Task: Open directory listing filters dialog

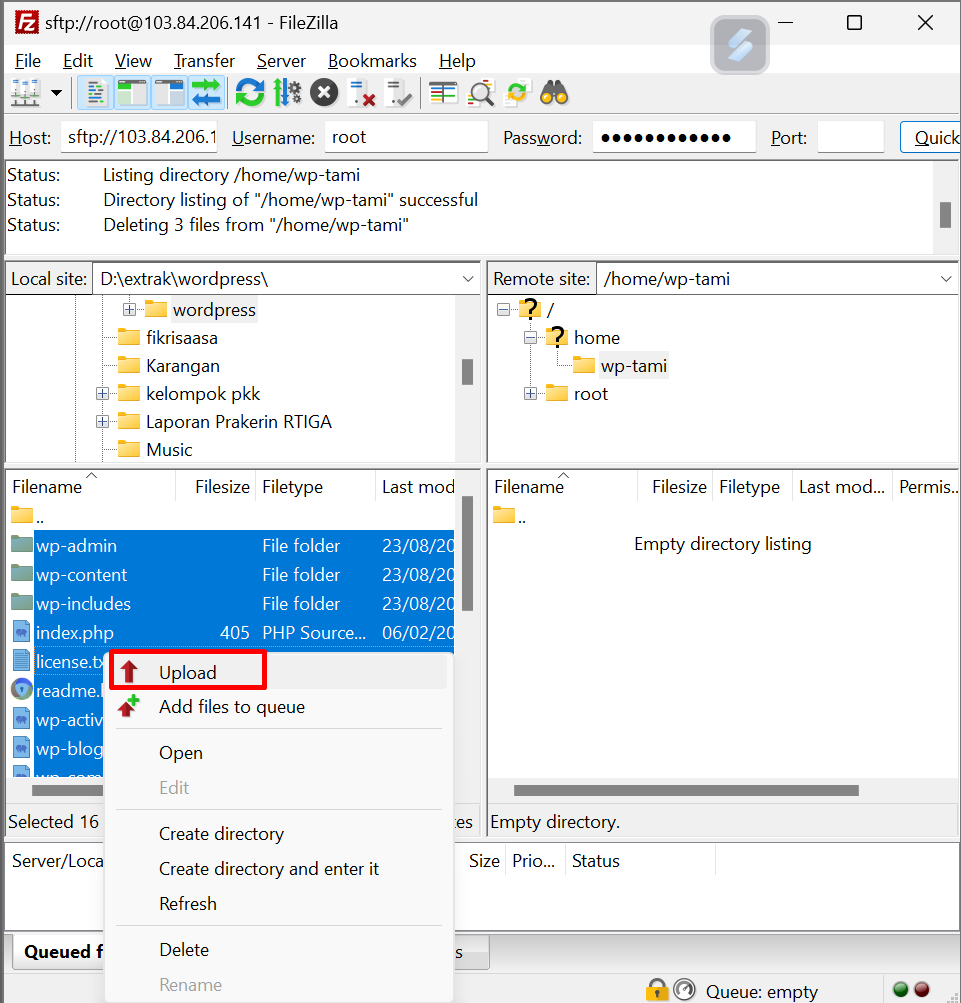Action: [443, 93]
